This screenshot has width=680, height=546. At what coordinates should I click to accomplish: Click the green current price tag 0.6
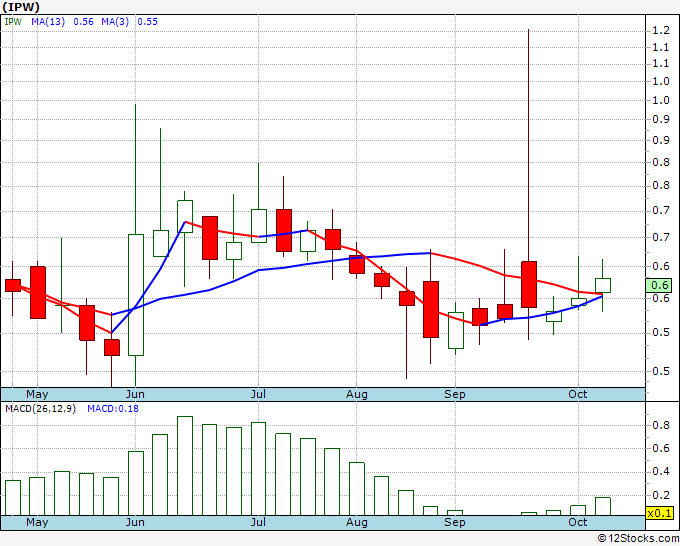660,285
